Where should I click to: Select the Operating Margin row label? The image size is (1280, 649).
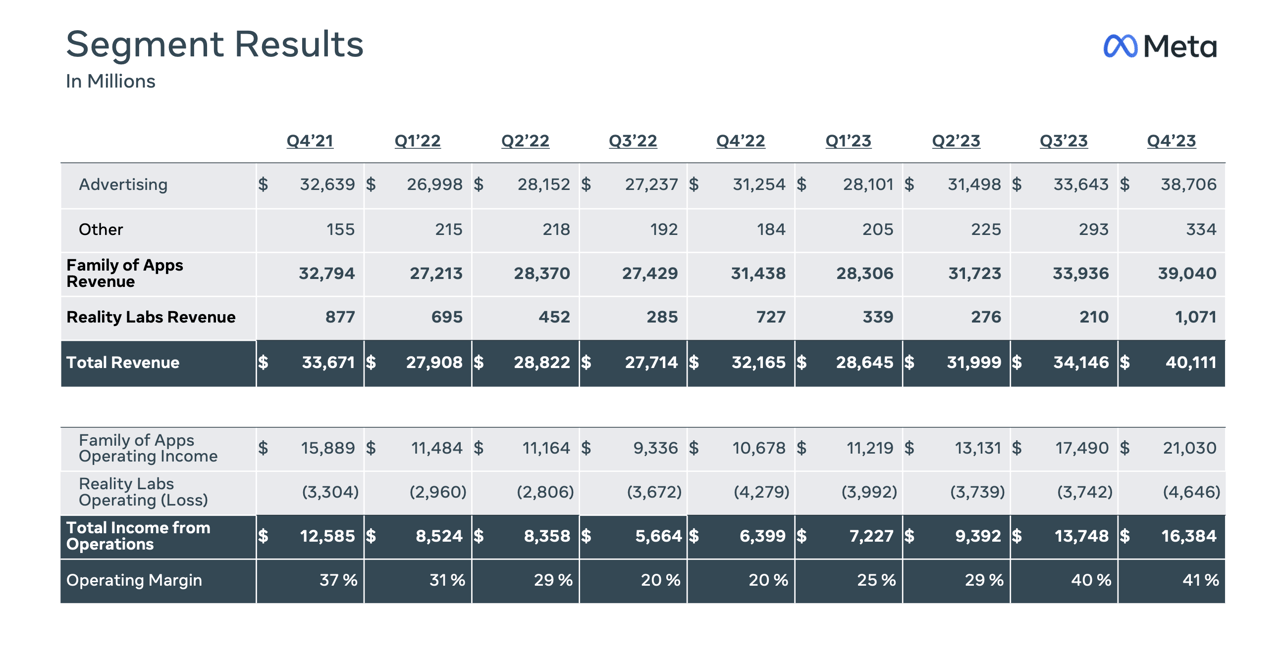[x=134, y=581]
